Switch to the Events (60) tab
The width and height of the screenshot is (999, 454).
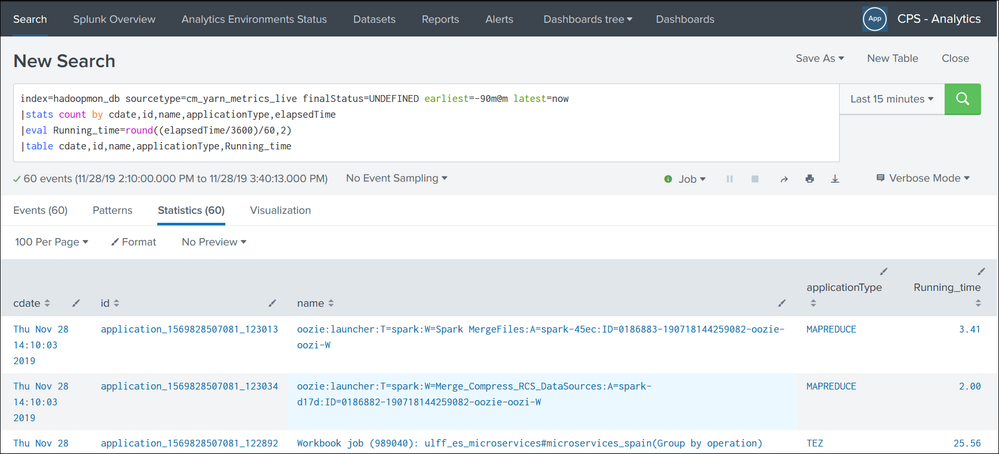[40, 210]
